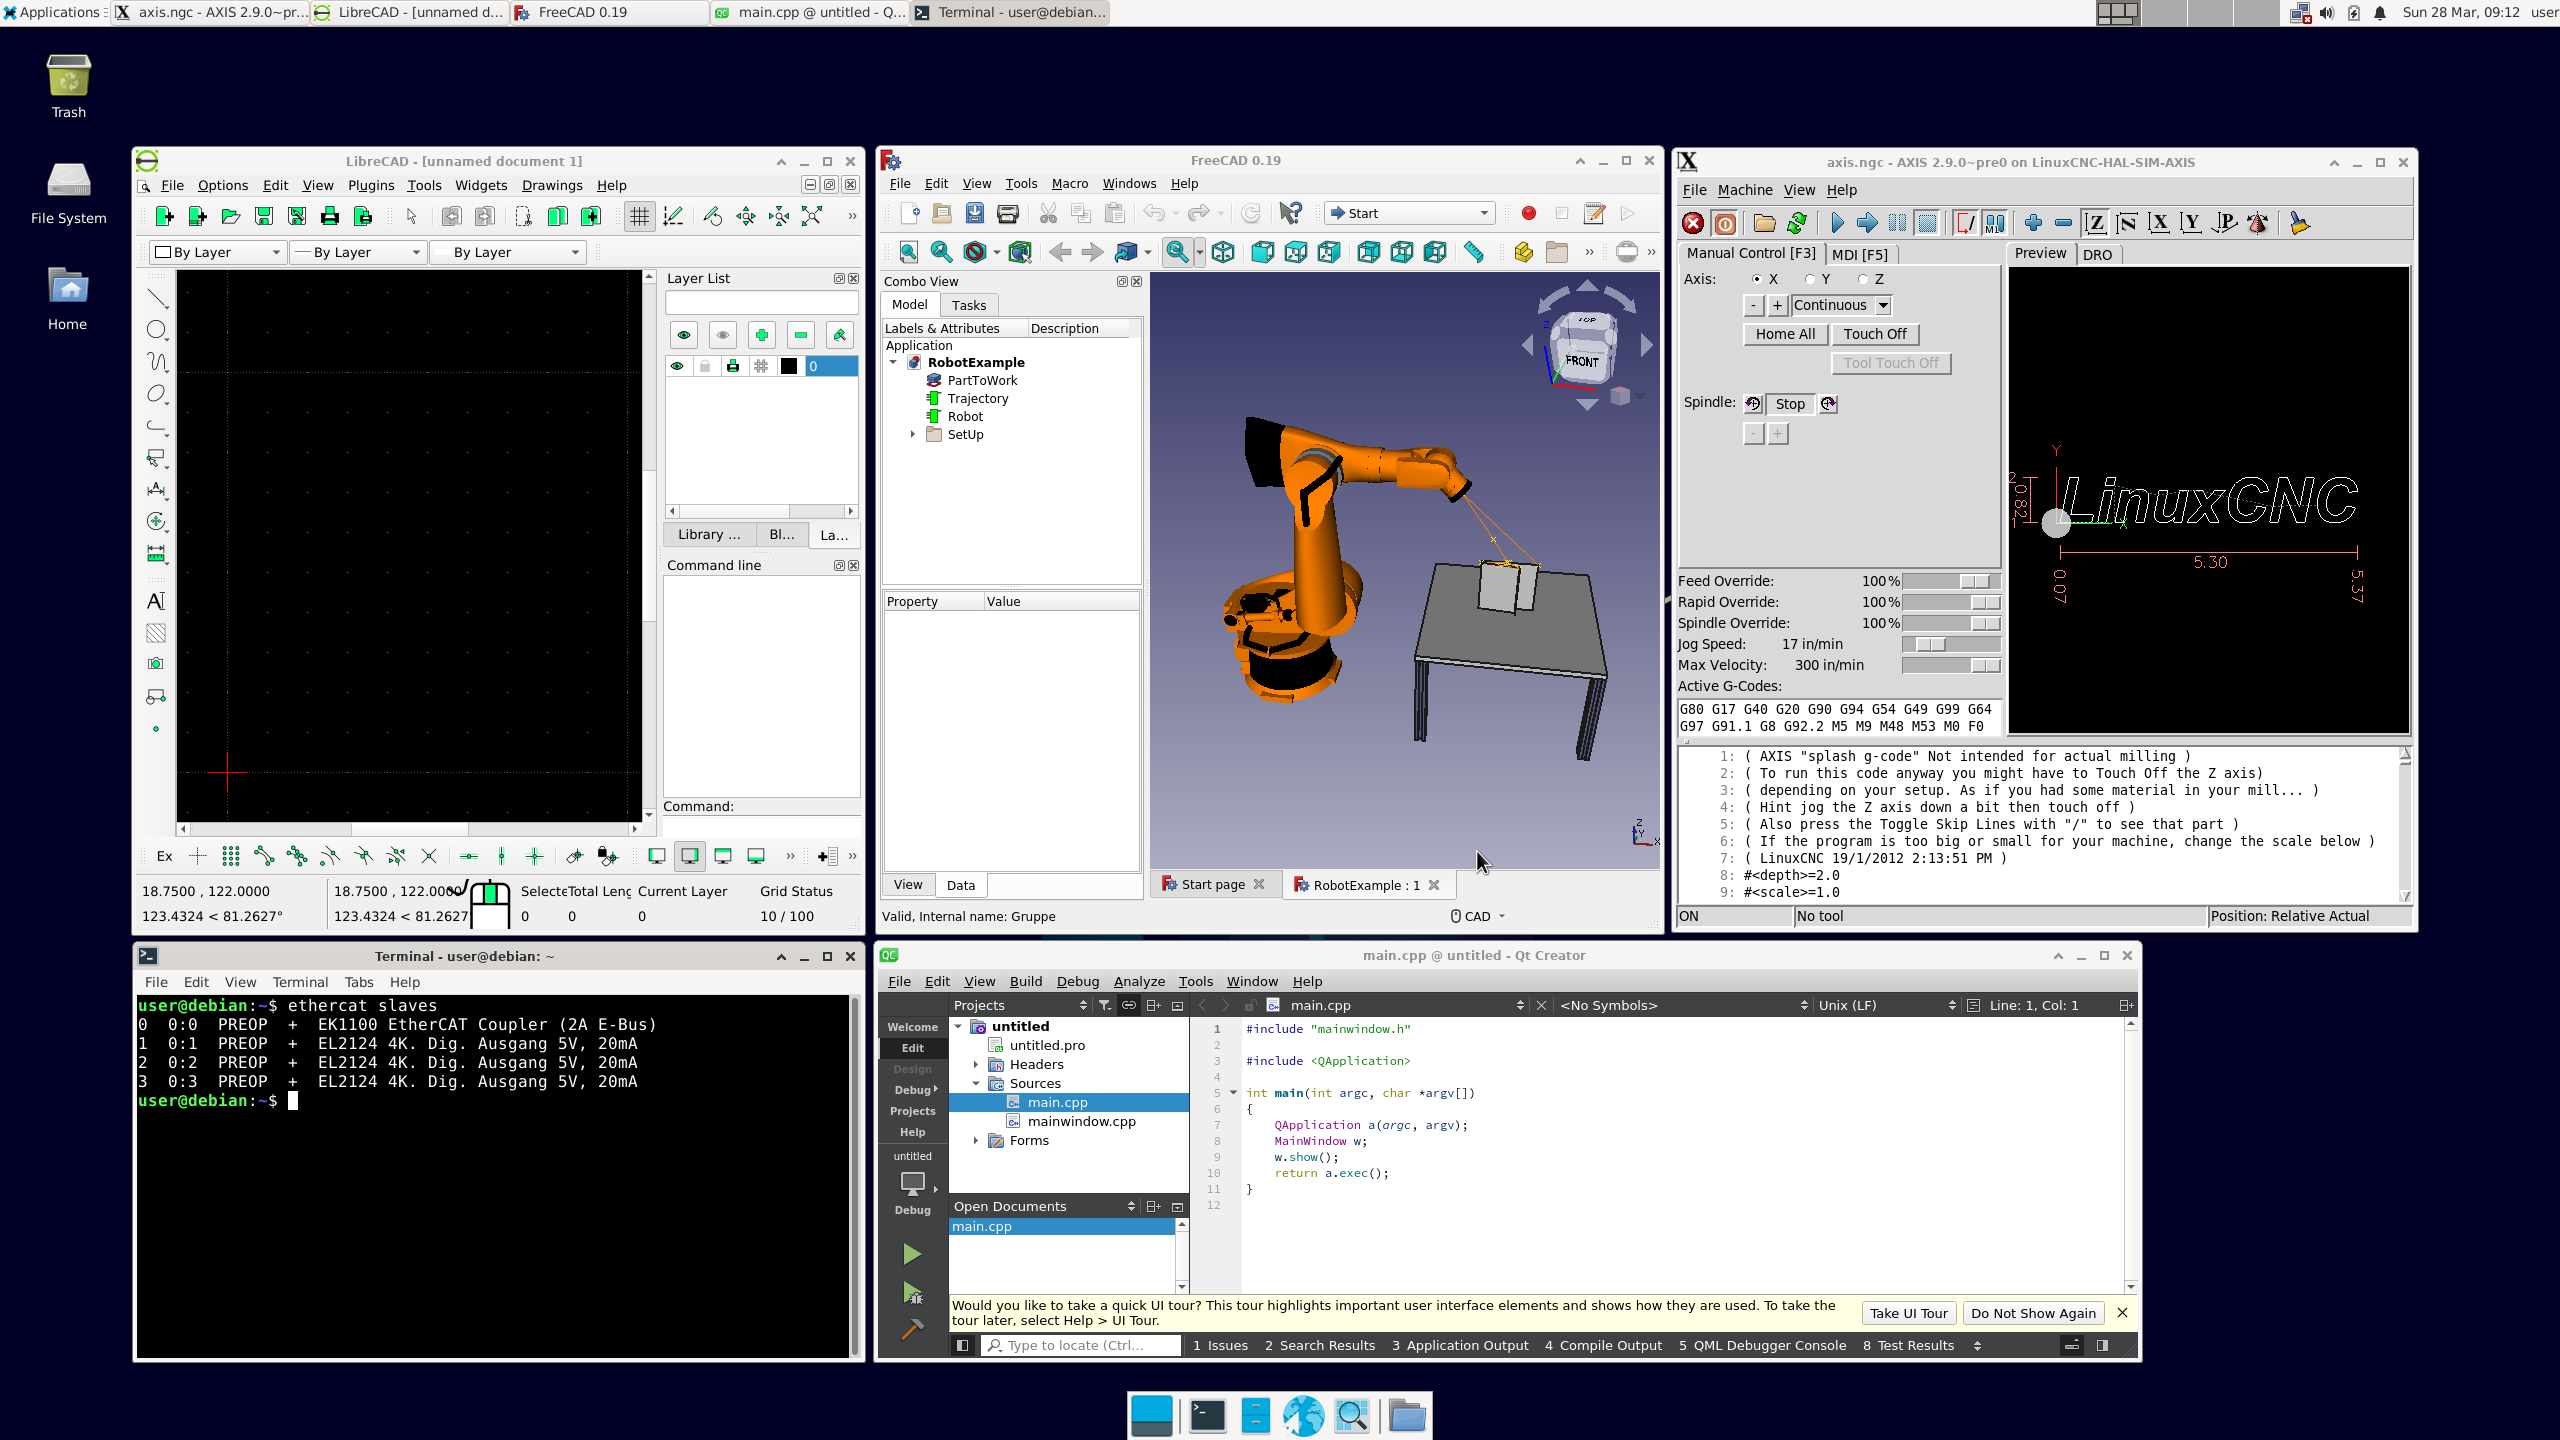Click Take UI Tour button
Viewport: 2560px width, 1440px height.
point(1908,1313)
